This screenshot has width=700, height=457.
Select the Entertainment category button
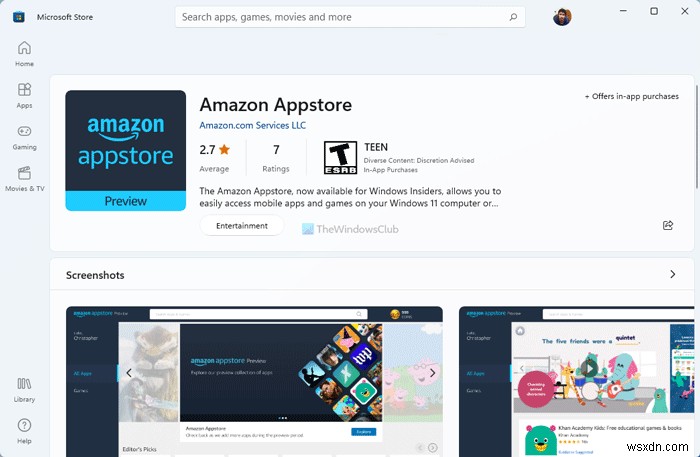pyautogui.click(x=242, y=226)
